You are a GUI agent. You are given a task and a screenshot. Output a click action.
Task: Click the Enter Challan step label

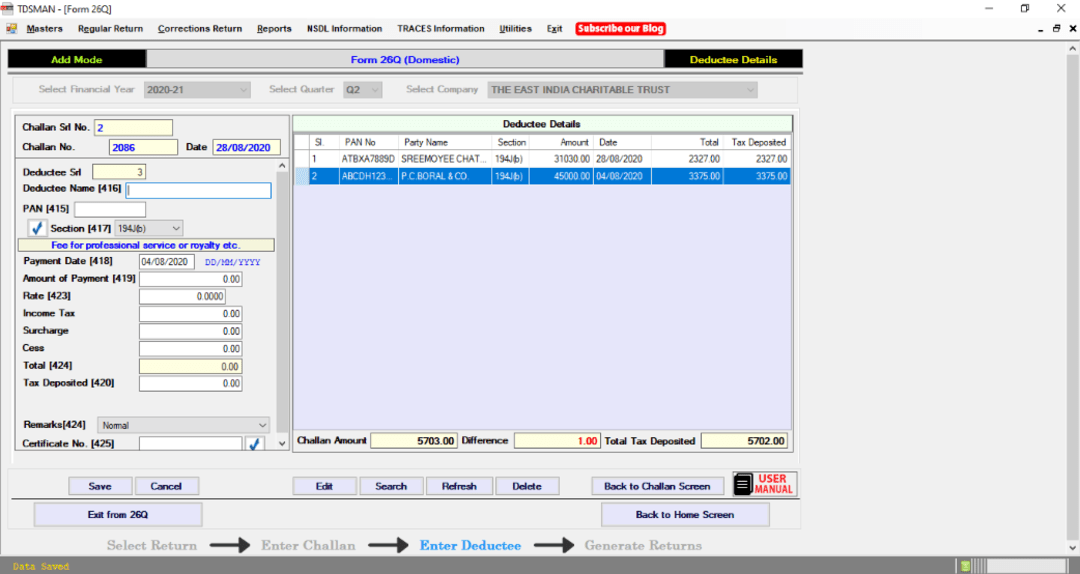point(308,545)
